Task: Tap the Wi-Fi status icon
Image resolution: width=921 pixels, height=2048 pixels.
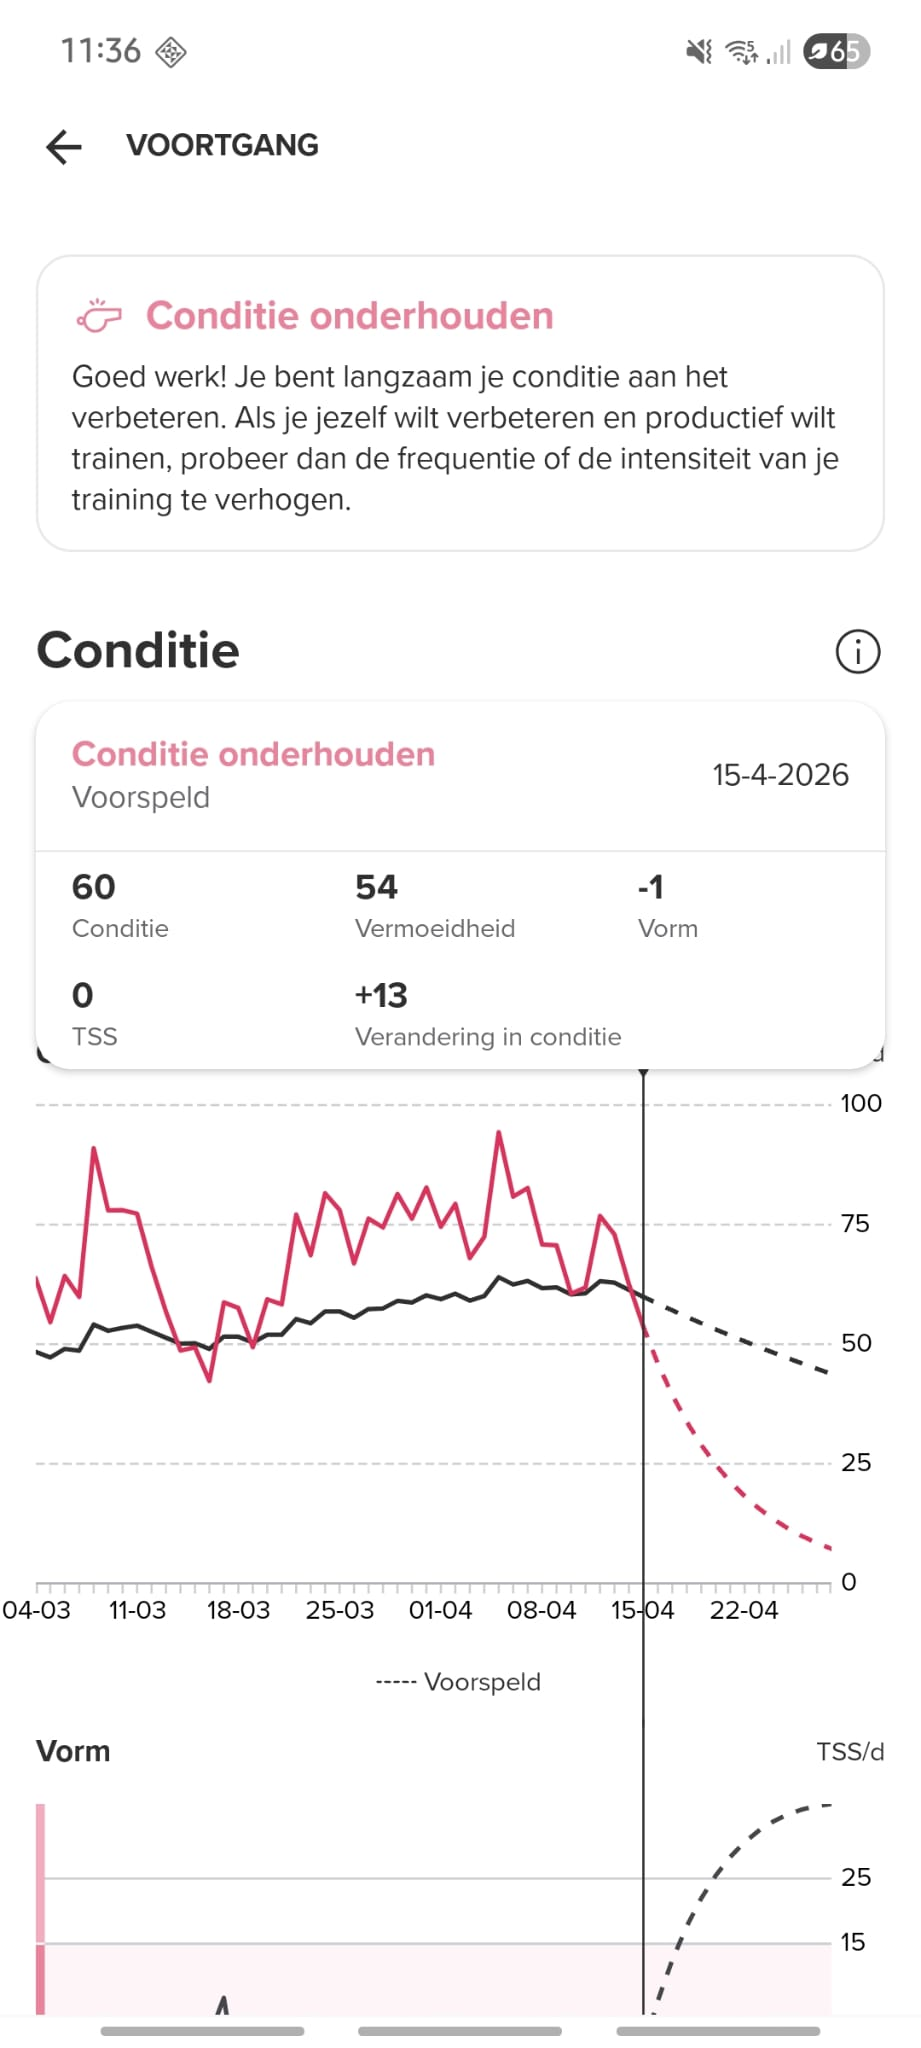Action: coord(741,51)
